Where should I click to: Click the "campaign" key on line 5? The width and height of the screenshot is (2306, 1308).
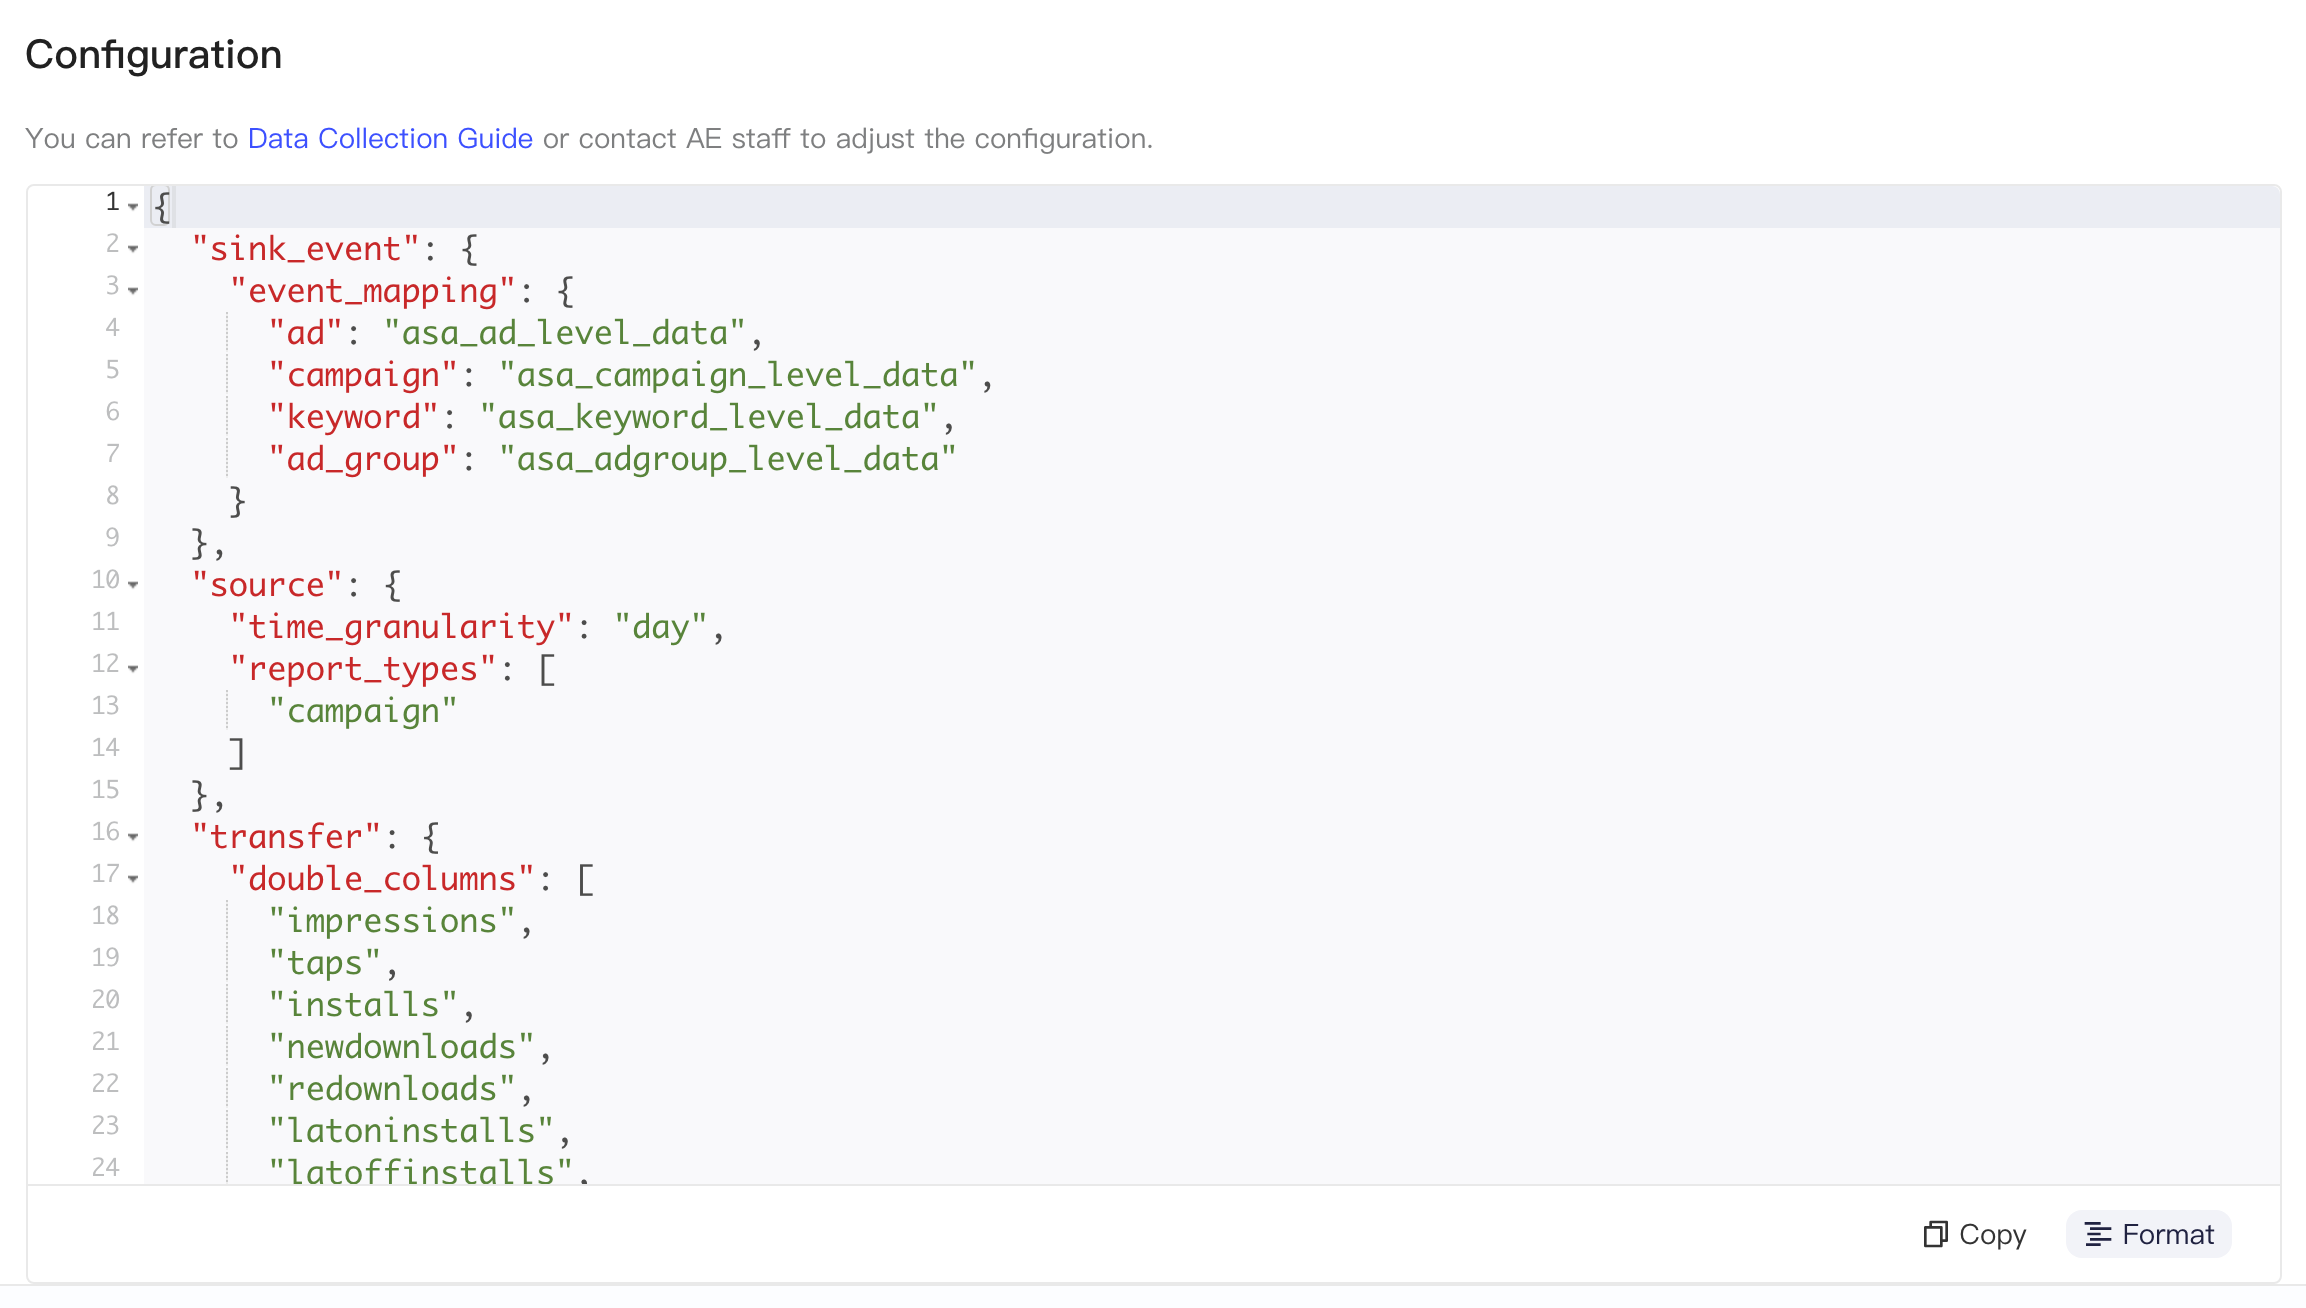(x=363, y=375)
